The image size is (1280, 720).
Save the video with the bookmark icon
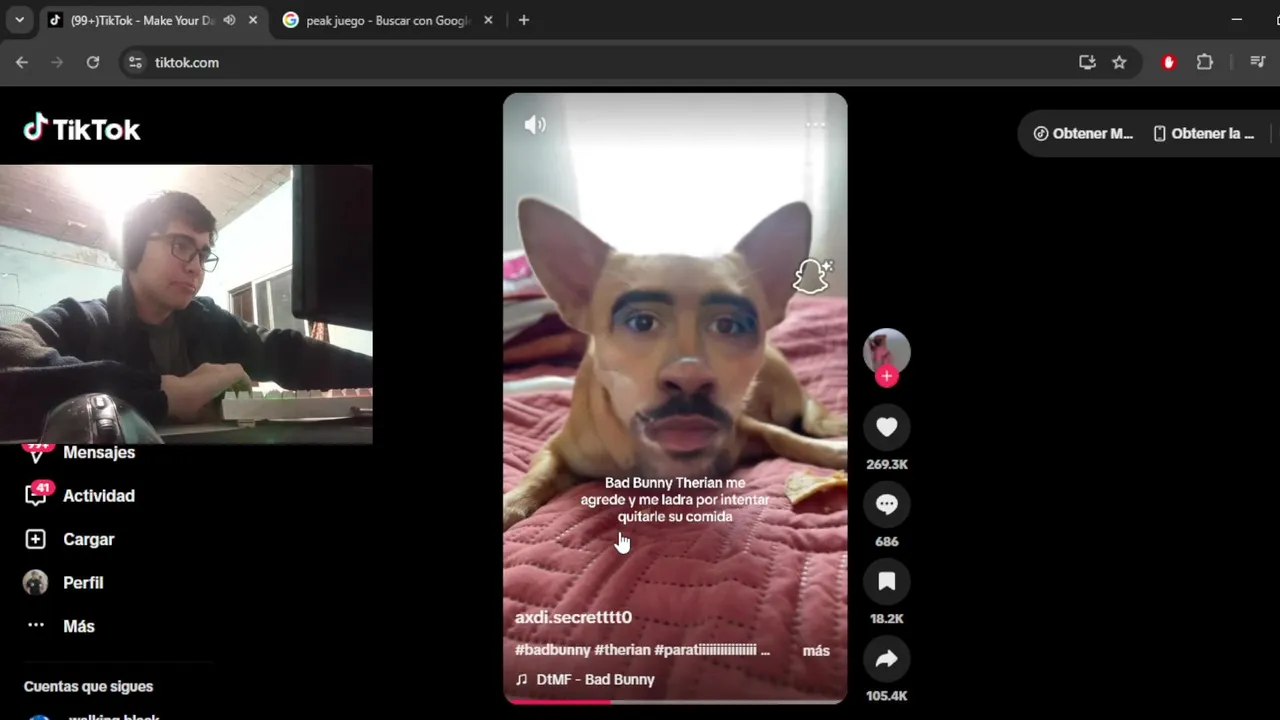pyautogui.click(x=886, y=582)
